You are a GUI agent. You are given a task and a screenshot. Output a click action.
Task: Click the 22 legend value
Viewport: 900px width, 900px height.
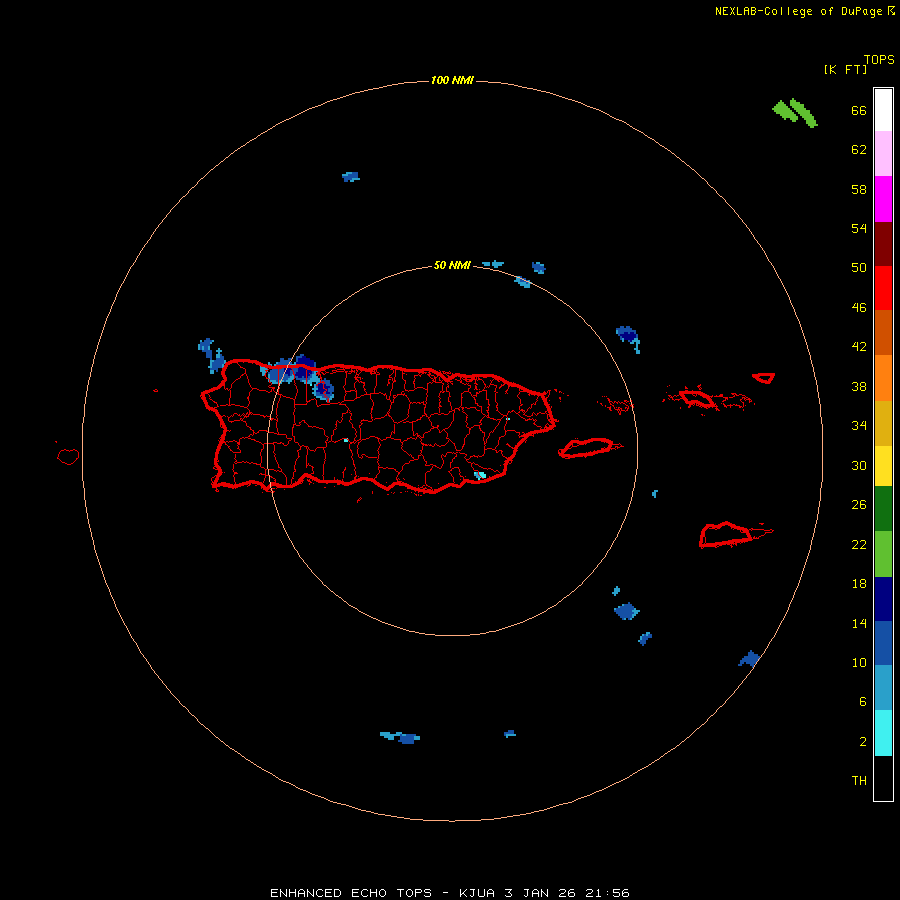859,544
